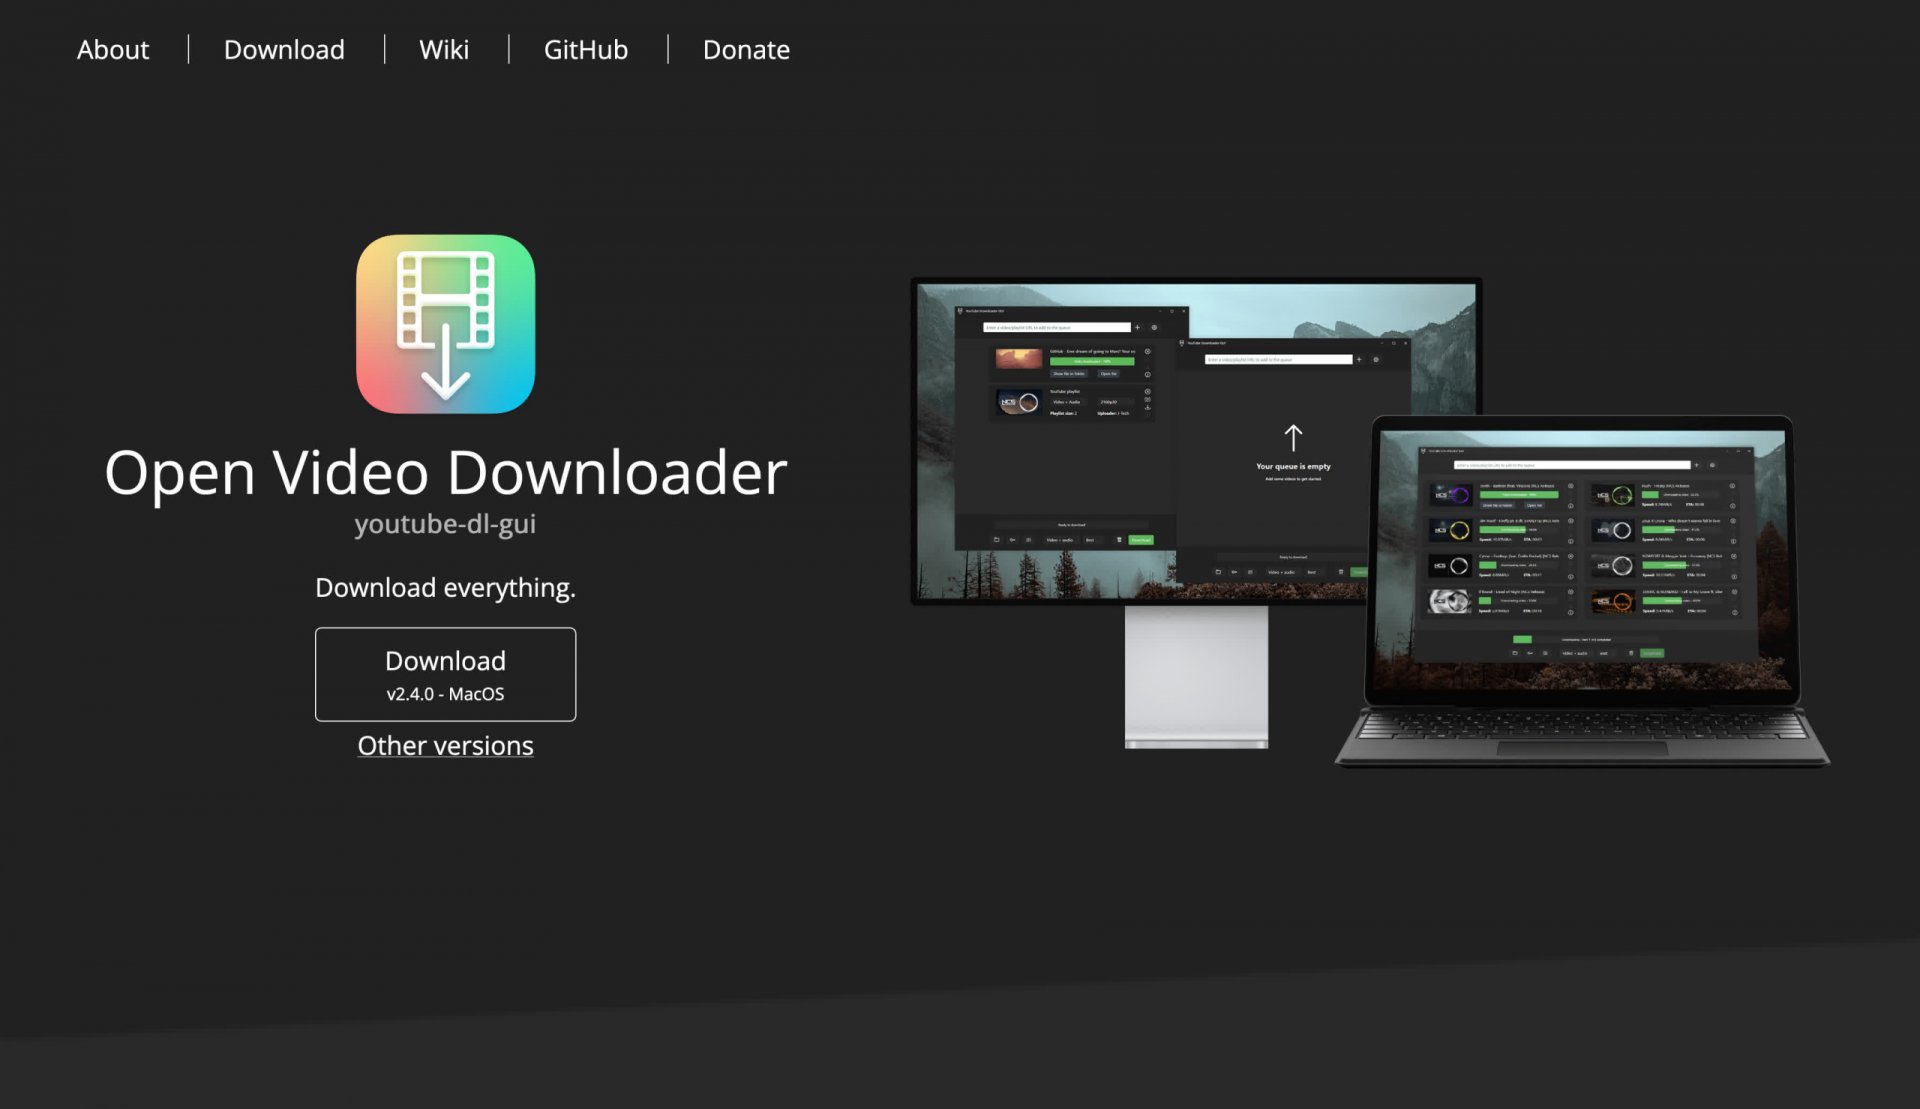Go to the Download nav item

284,49
